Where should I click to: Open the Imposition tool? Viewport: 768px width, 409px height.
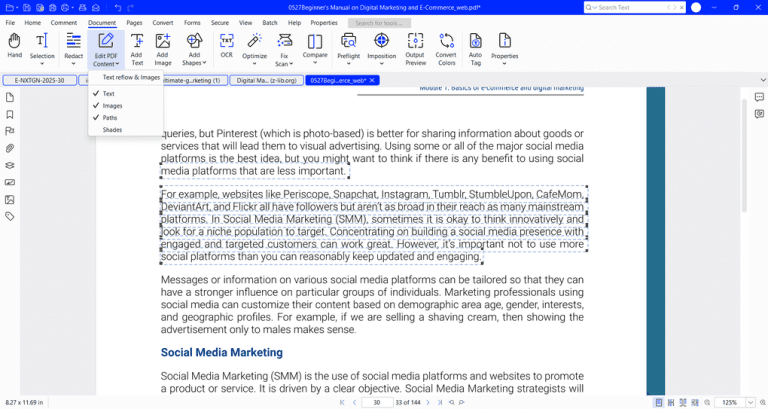point(382,48)
